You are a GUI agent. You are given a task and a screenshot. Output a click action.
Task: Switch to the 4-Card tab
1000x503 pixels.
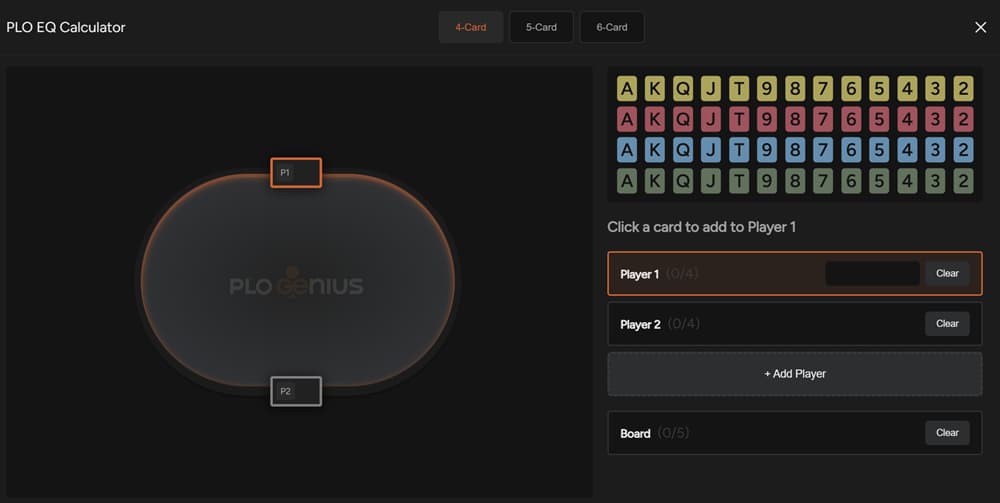coord(471,27)
